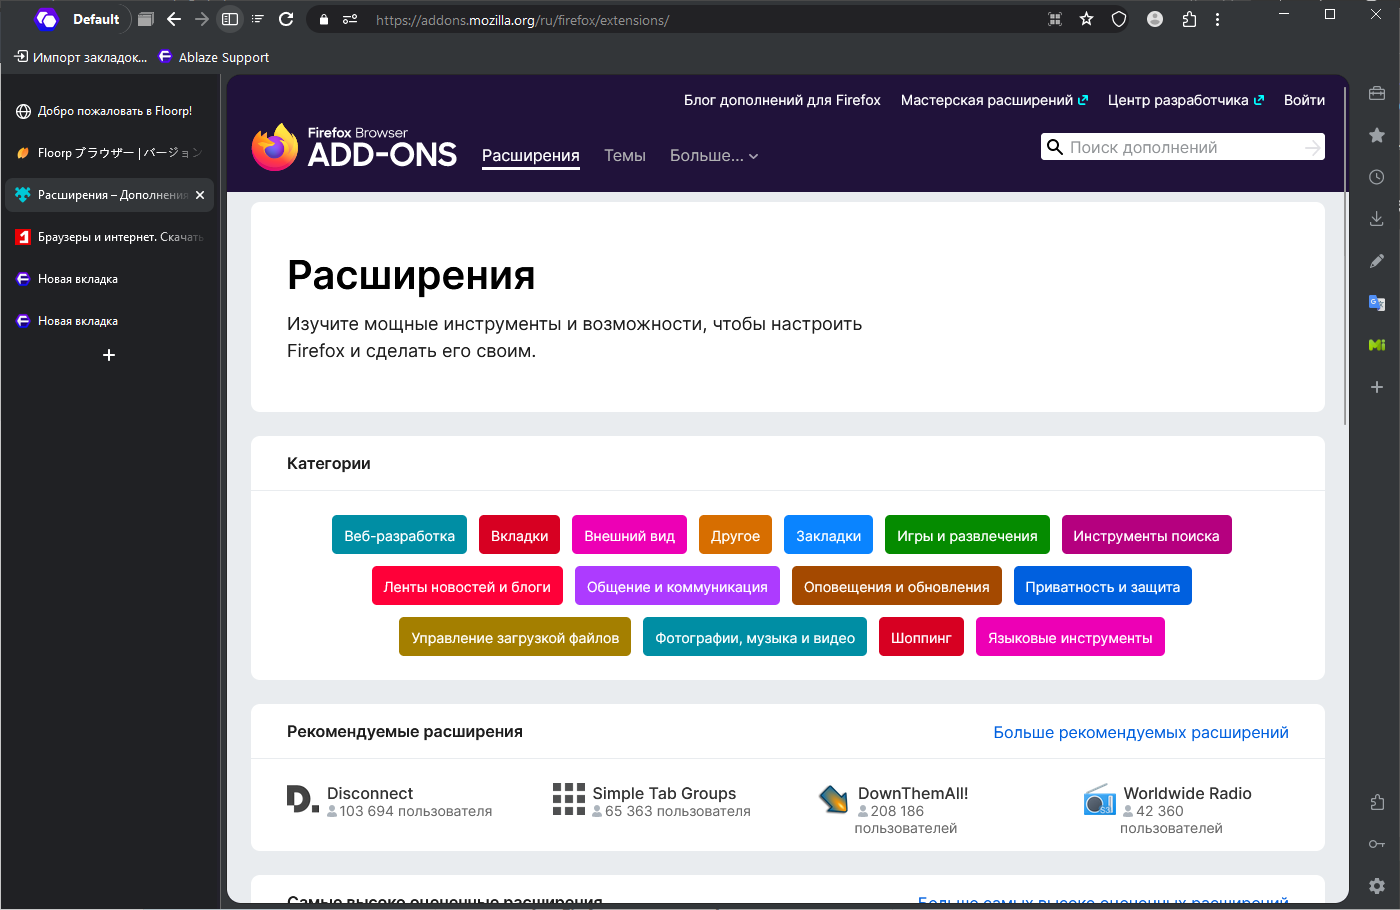Open the tracking protection shield icon
This screenshot has height=910, width=1400.
coord(1119,19)
